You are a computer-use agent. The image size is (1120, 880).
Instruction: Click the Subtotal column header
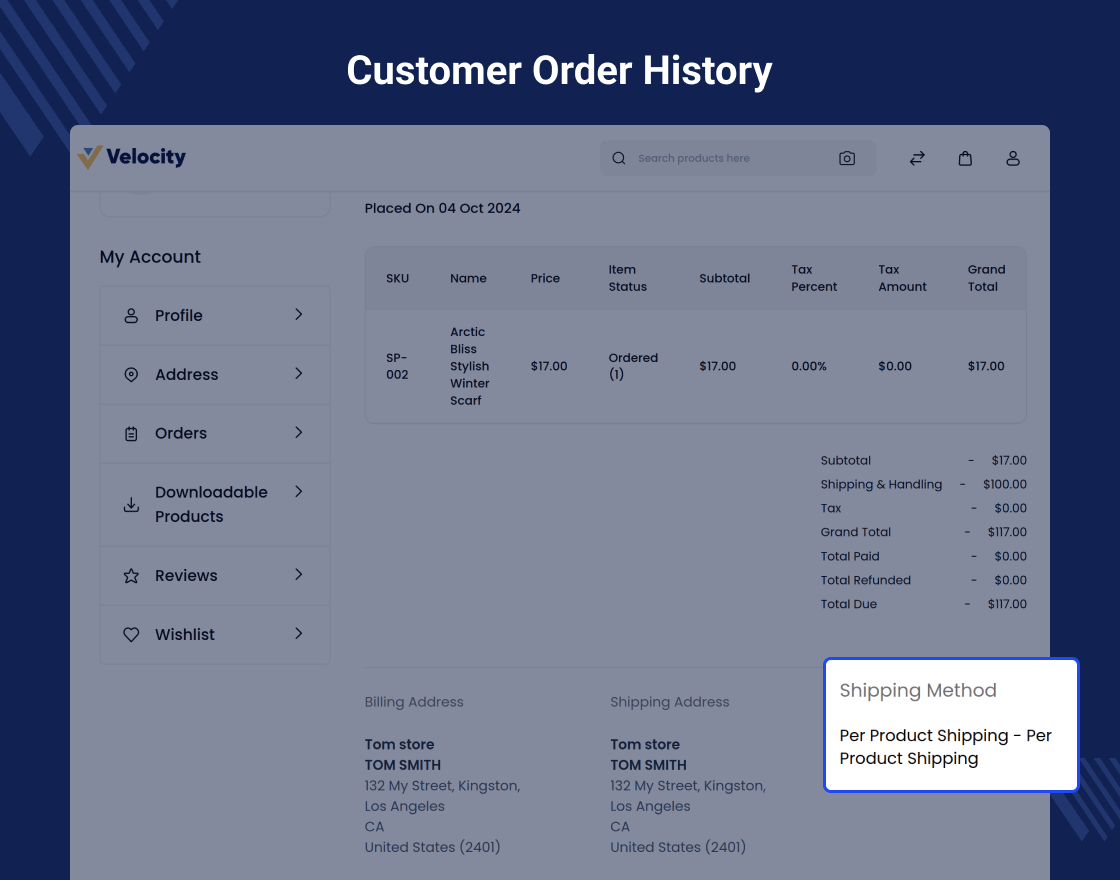(x=724, y=279)
